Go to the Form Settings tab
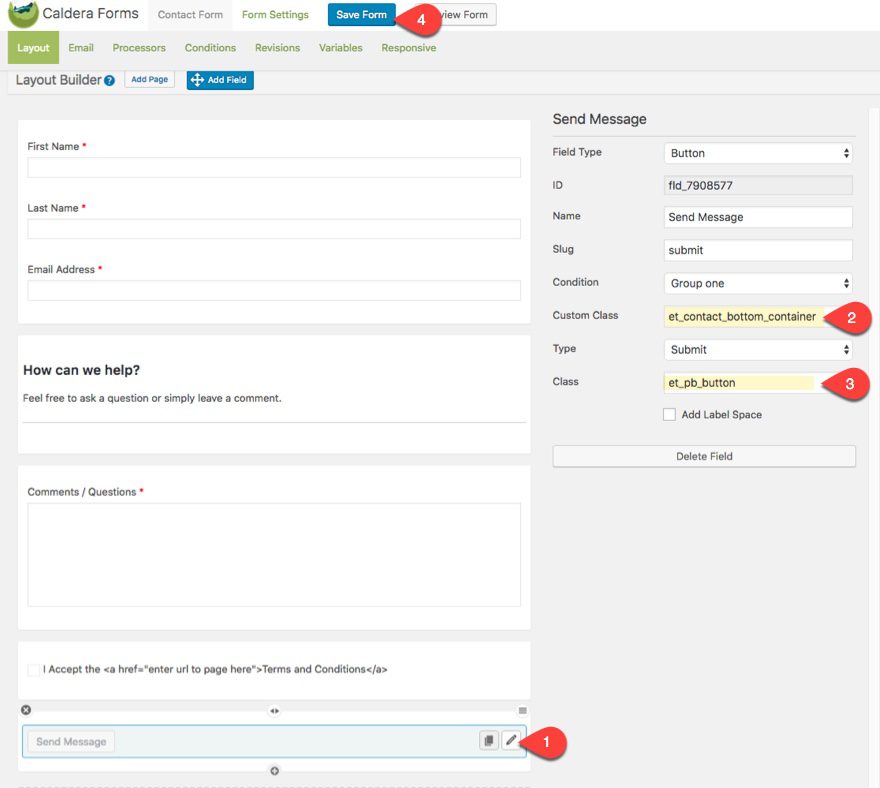The image size is (880, 788). [275, 15]
